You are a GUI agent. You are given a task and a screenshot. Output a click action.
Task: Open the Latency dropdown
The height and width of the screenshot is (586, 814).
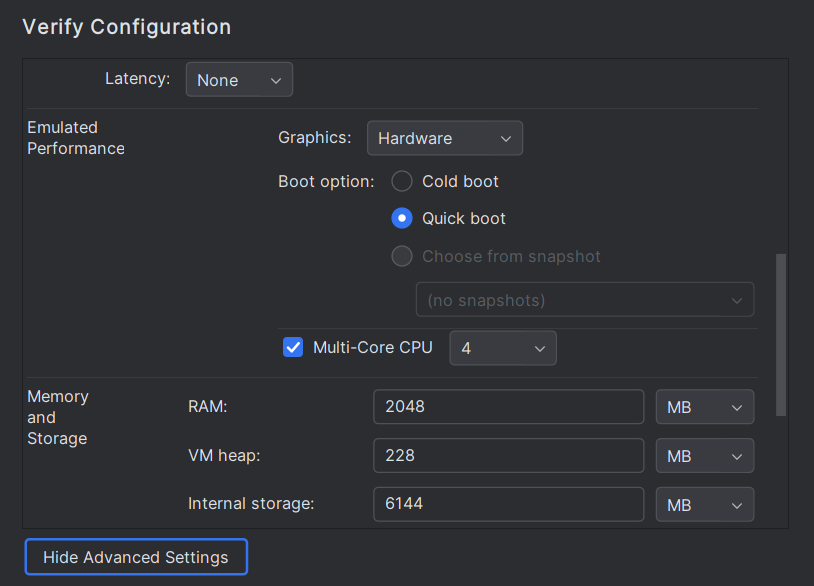point(239,80)
